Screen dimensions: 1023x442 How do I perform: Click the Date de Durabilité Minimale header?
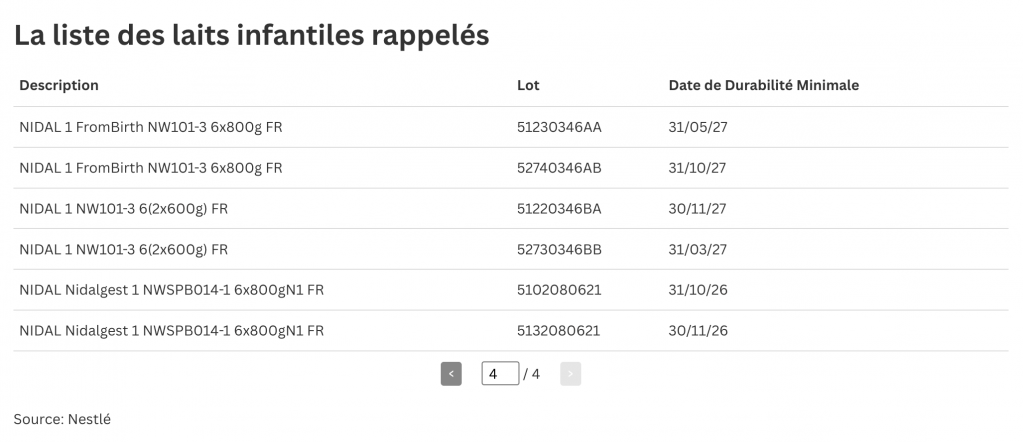coord(763,85)
